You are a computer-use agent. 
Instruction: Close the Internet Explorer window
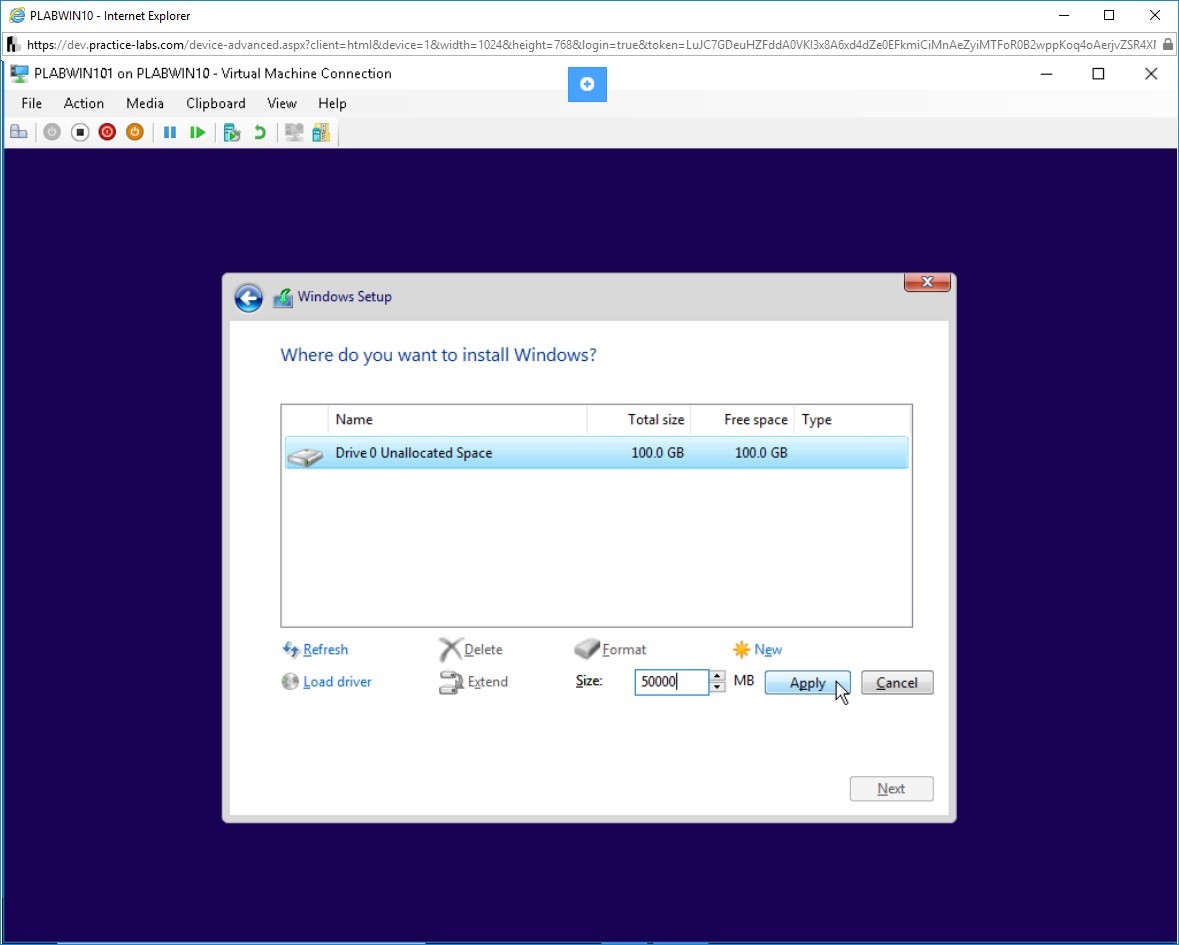click(x=1155, y=16)
